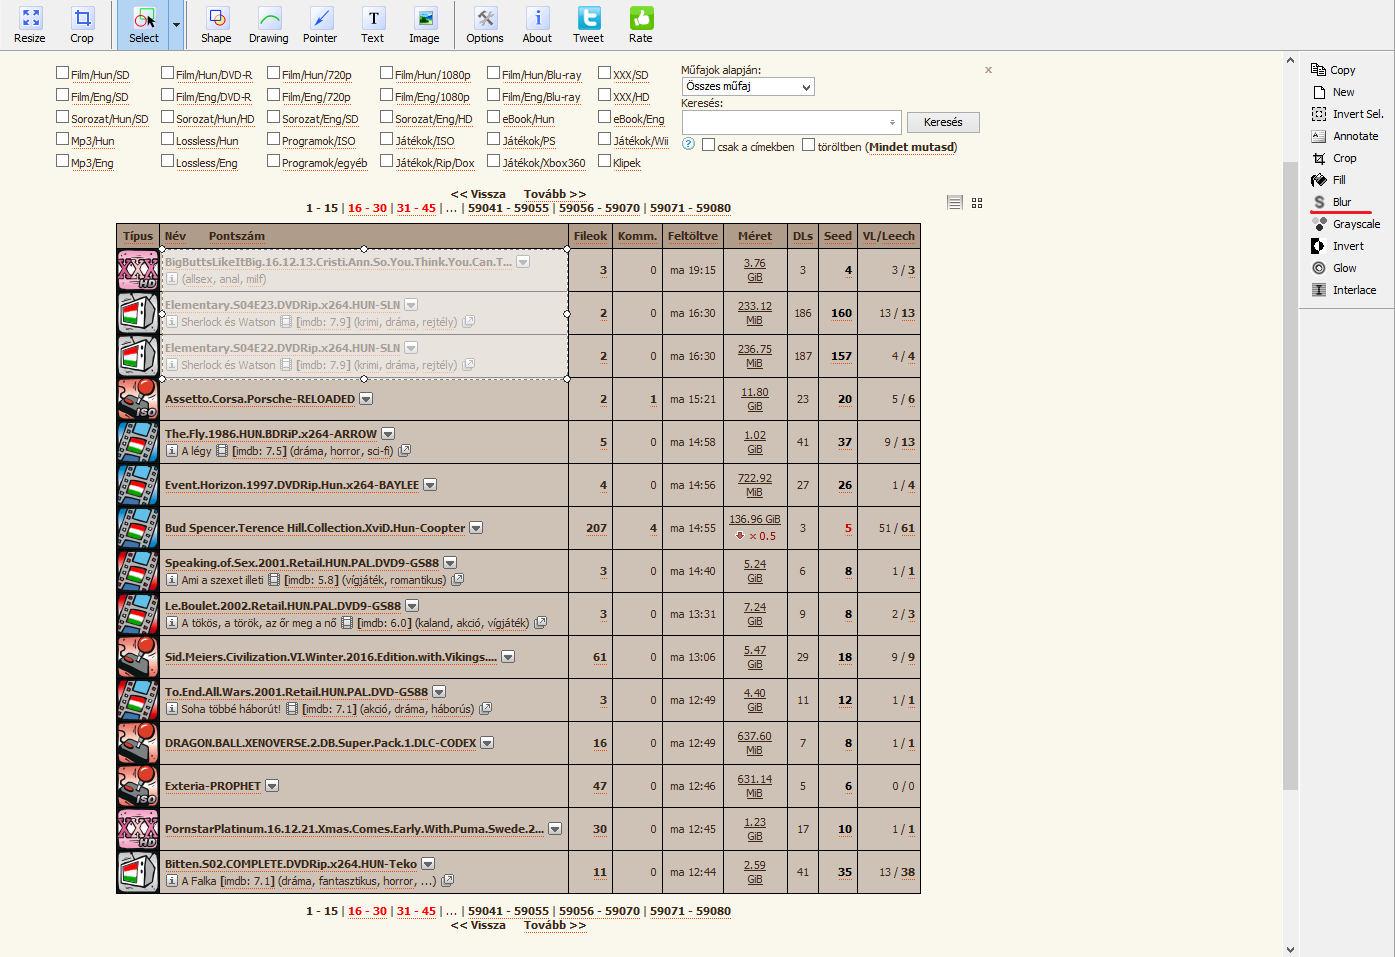The width and height of the screenshot is (1395, 957).
Task: Select the Resize tool in toolbar
Action: coord(30,25)
